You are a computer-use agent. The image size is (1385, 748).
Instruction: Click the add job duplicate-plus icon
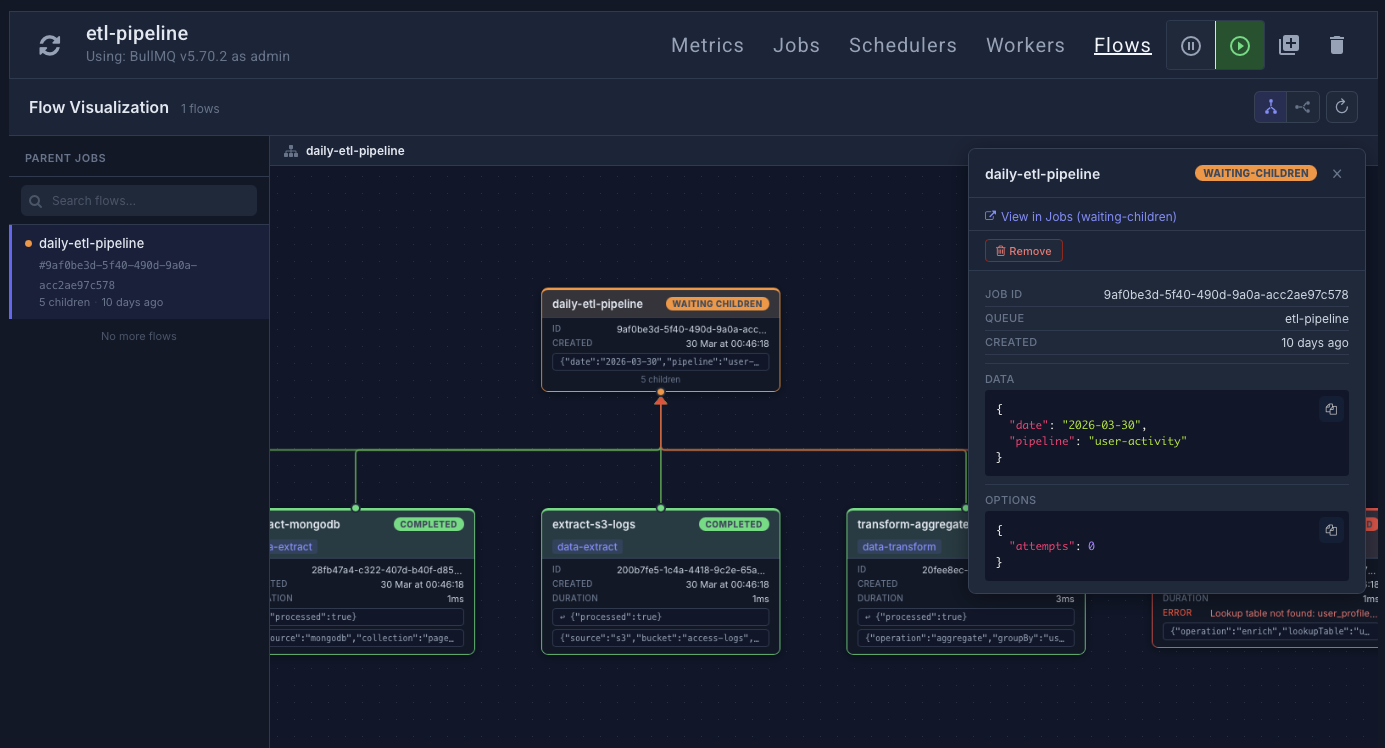(1289, 45)
